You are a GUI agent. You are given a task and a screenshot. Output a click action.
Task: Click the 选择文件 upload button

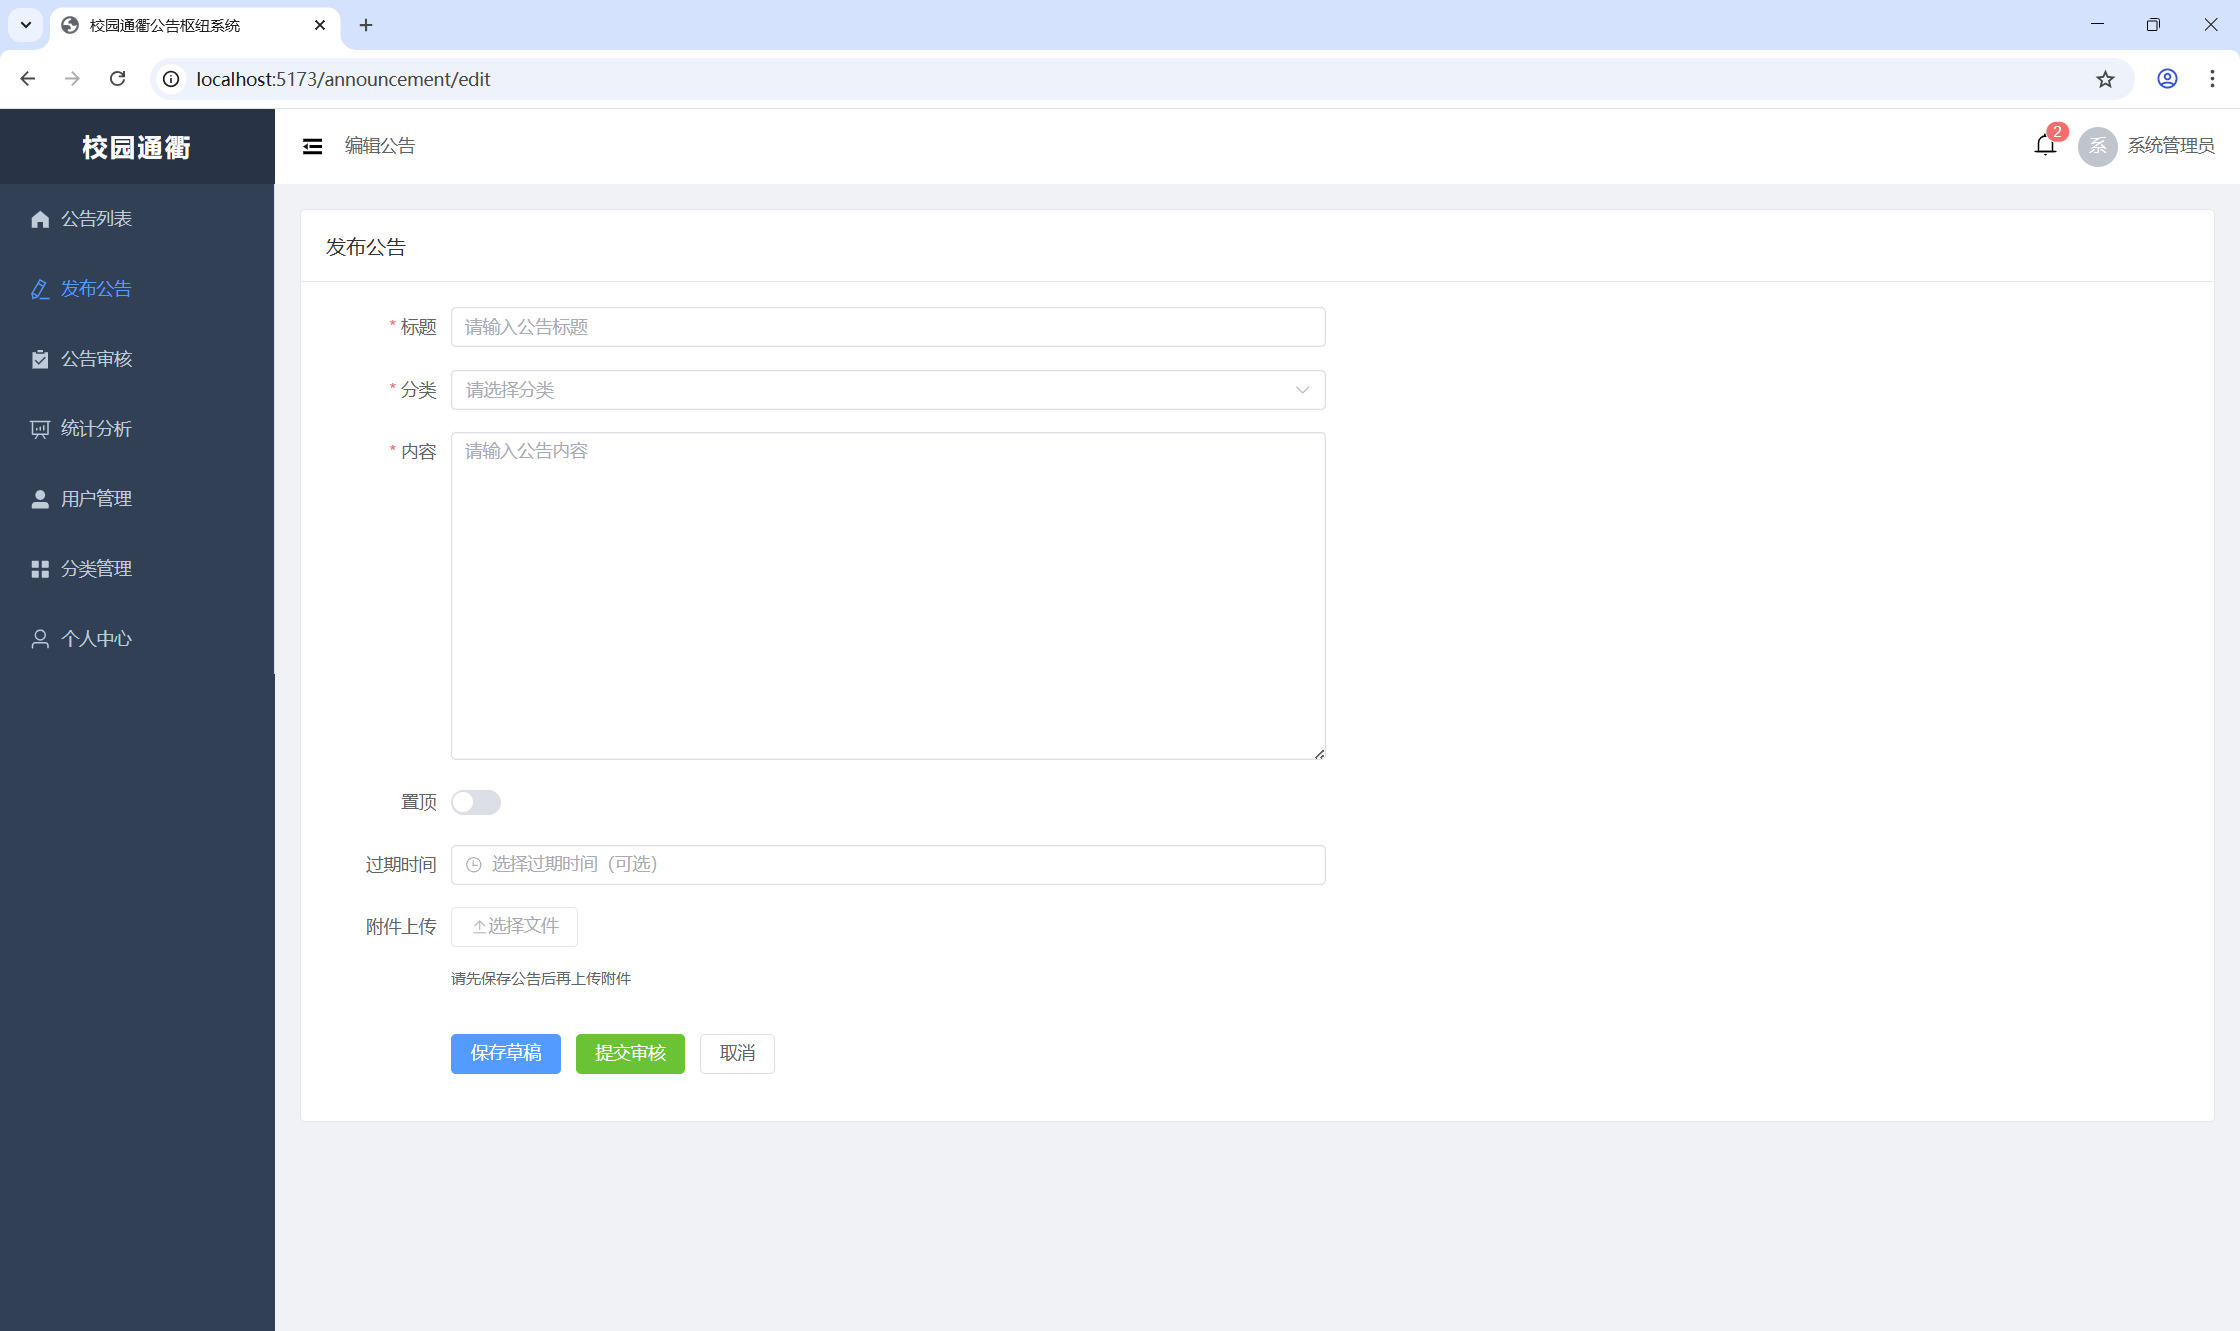pos(514,926)
